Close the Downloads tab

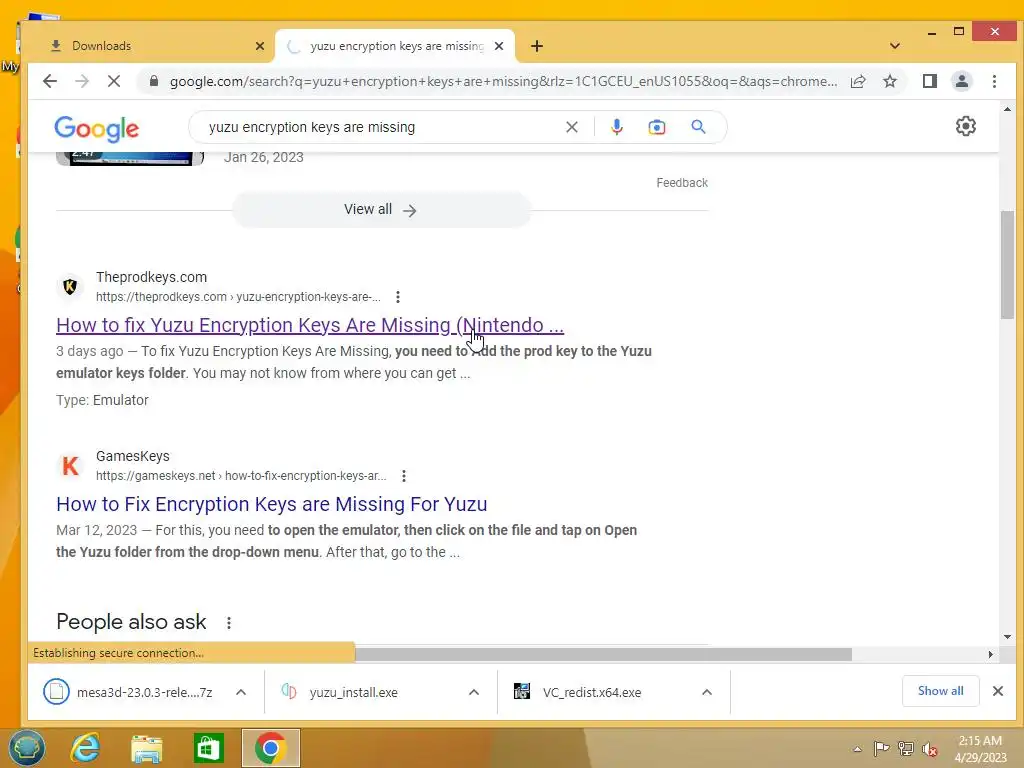click(x=260, y=46)
